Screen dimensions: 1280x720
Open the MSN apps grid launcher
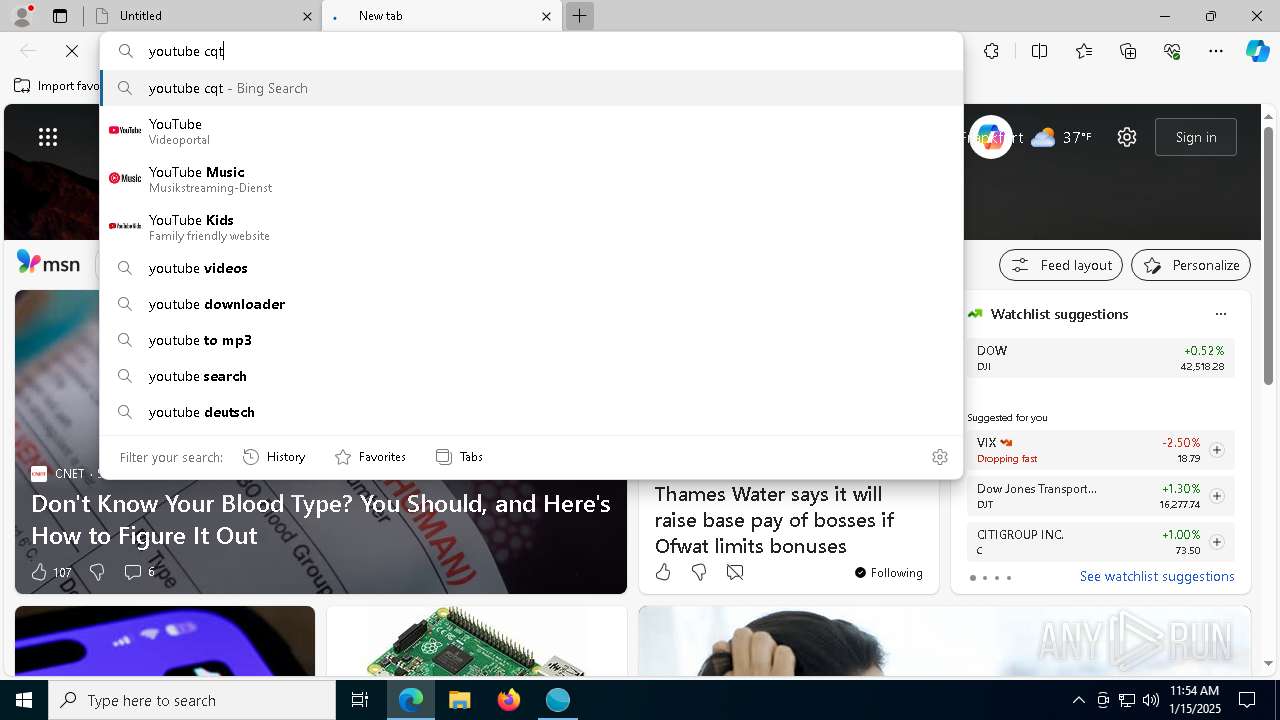(x=48, y=137)
